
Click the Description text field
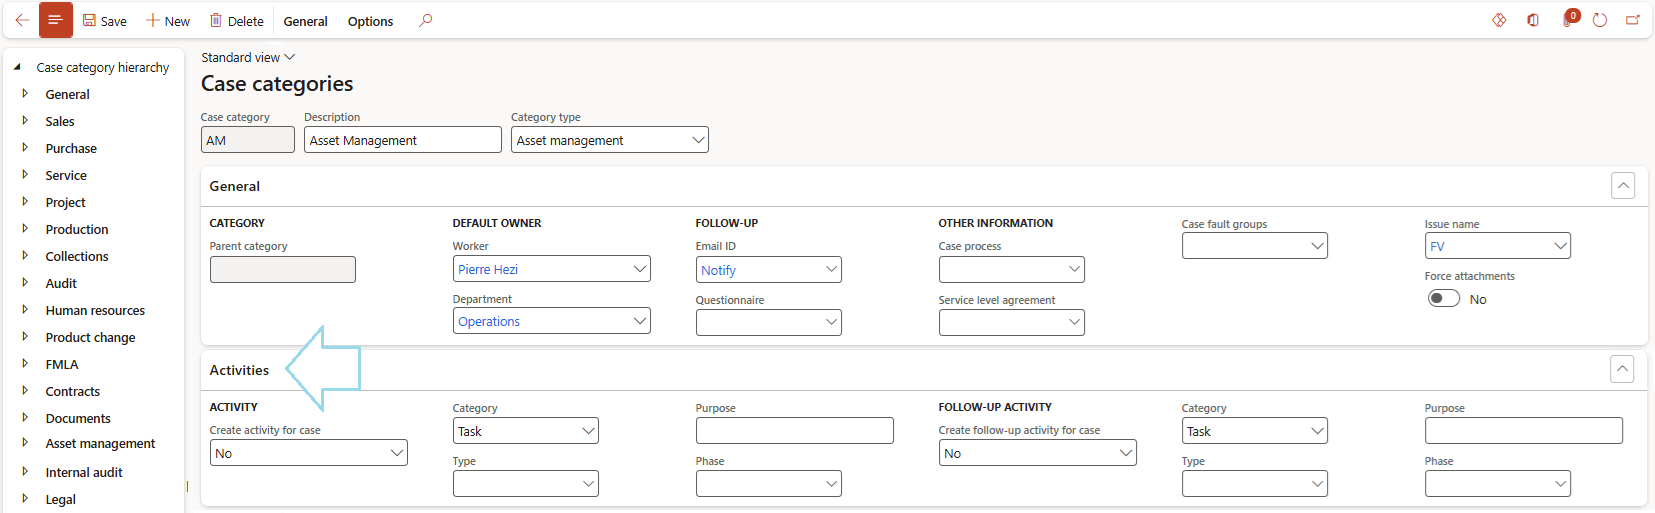coord(402,140)
